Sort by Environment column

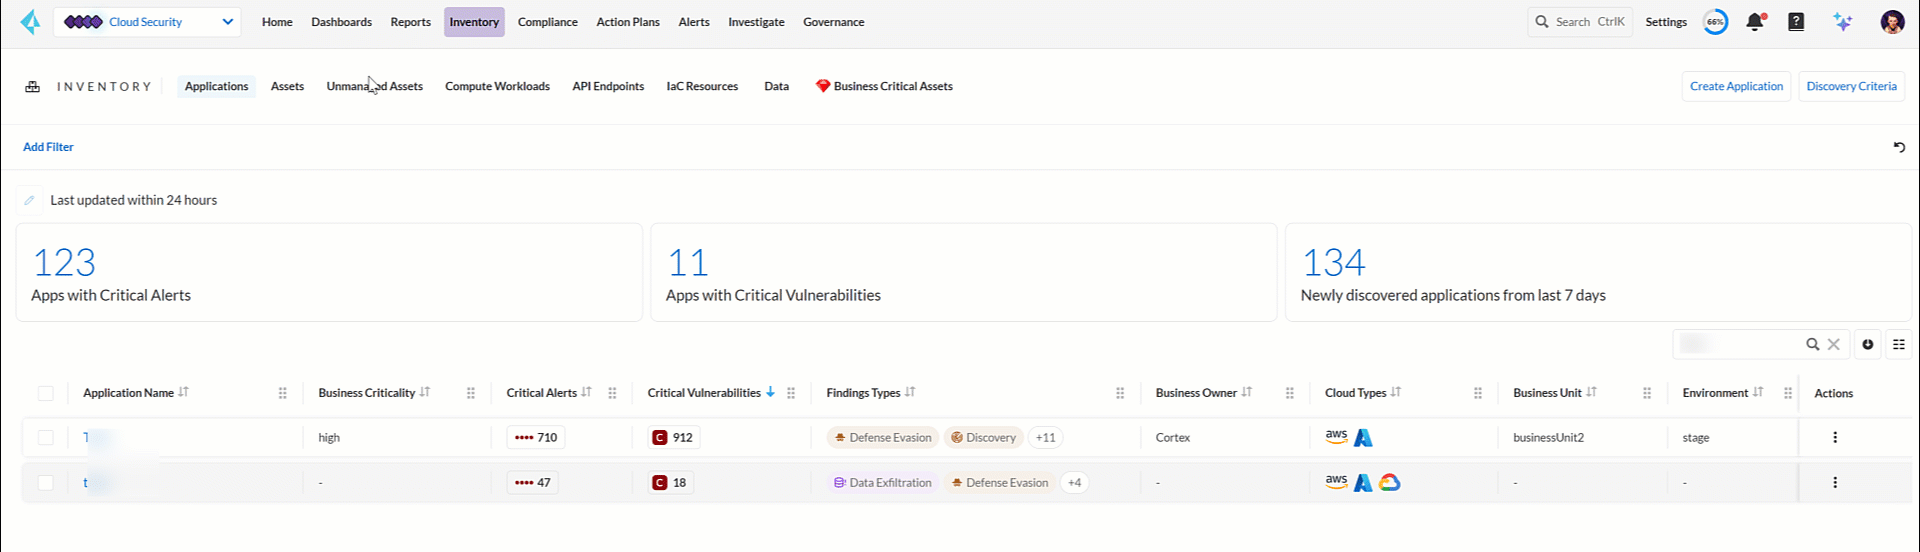[1758, 392]
